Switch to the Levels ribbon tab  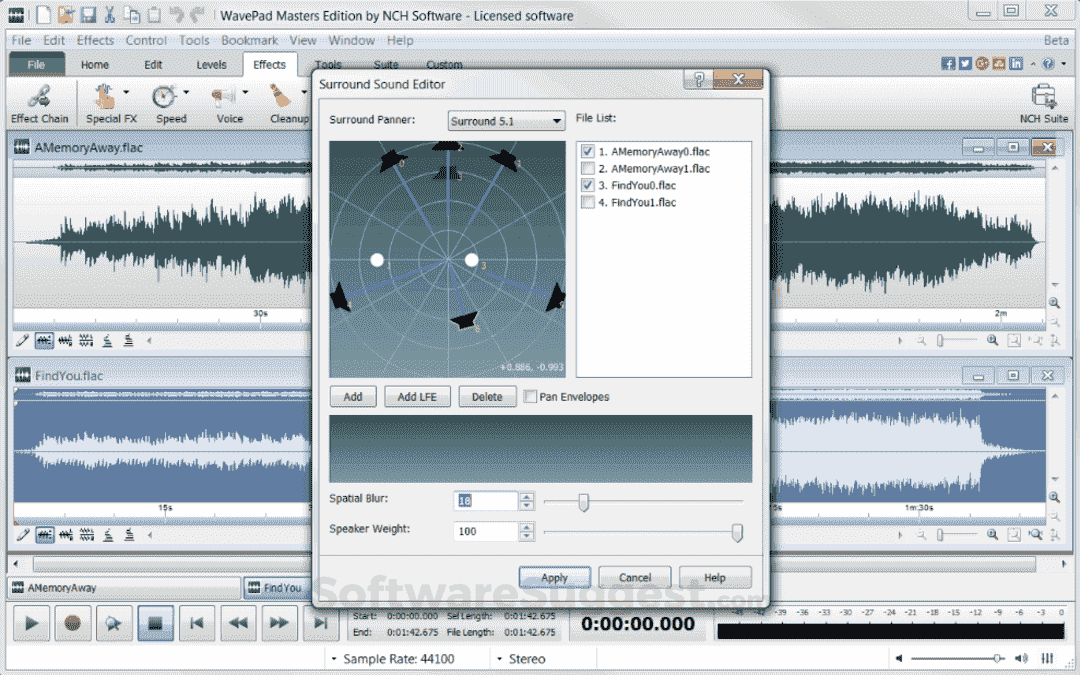211,64
